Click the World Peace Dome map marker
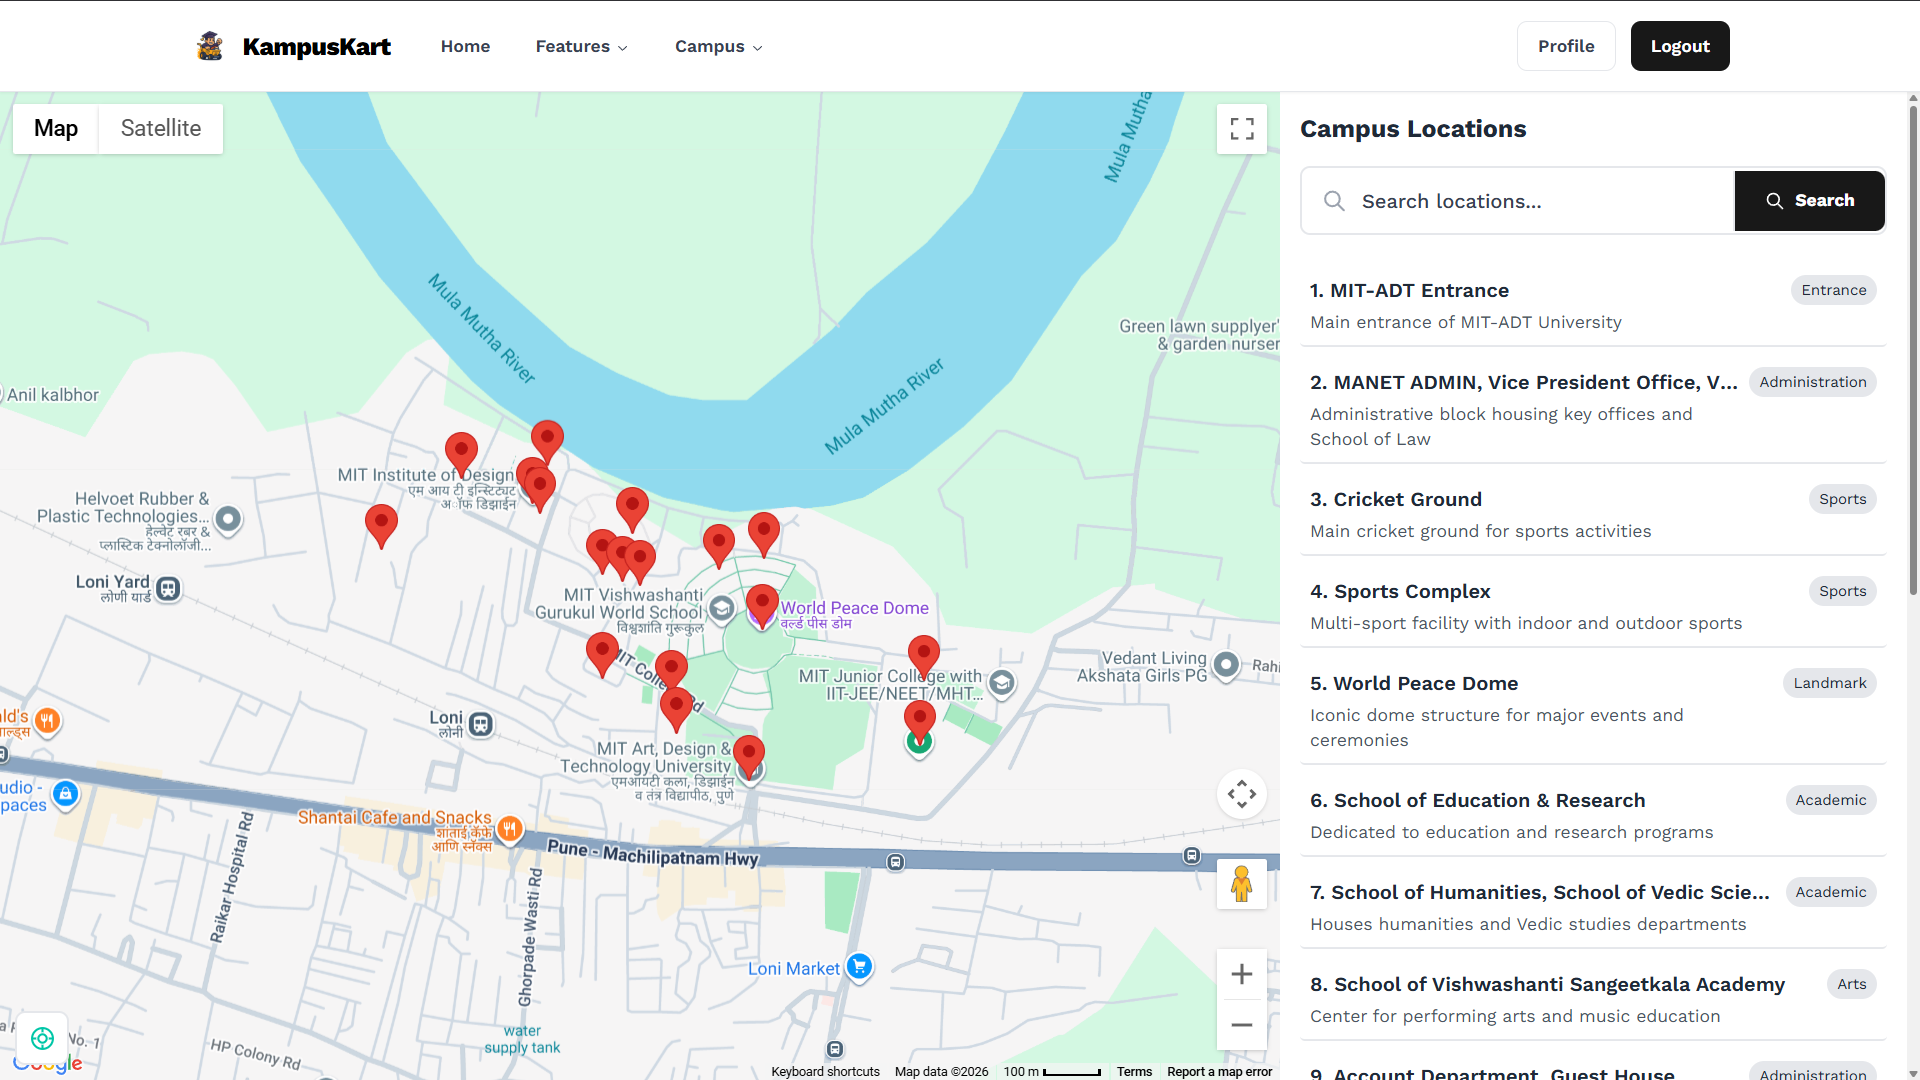Image resolution: width=1920 pixels, height=1080 pixels. [x=762, y=607]
